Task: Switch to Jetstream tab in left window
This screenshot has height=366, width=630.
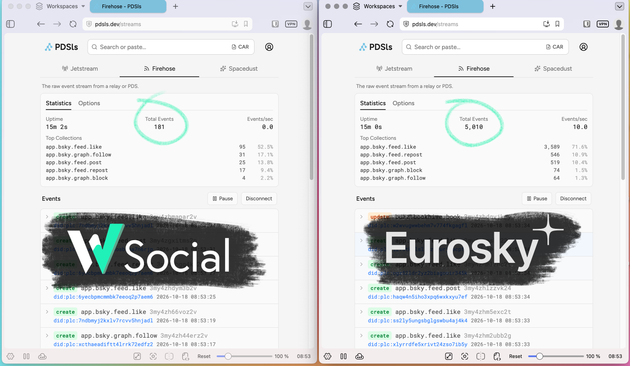Action: coord(80,69)
